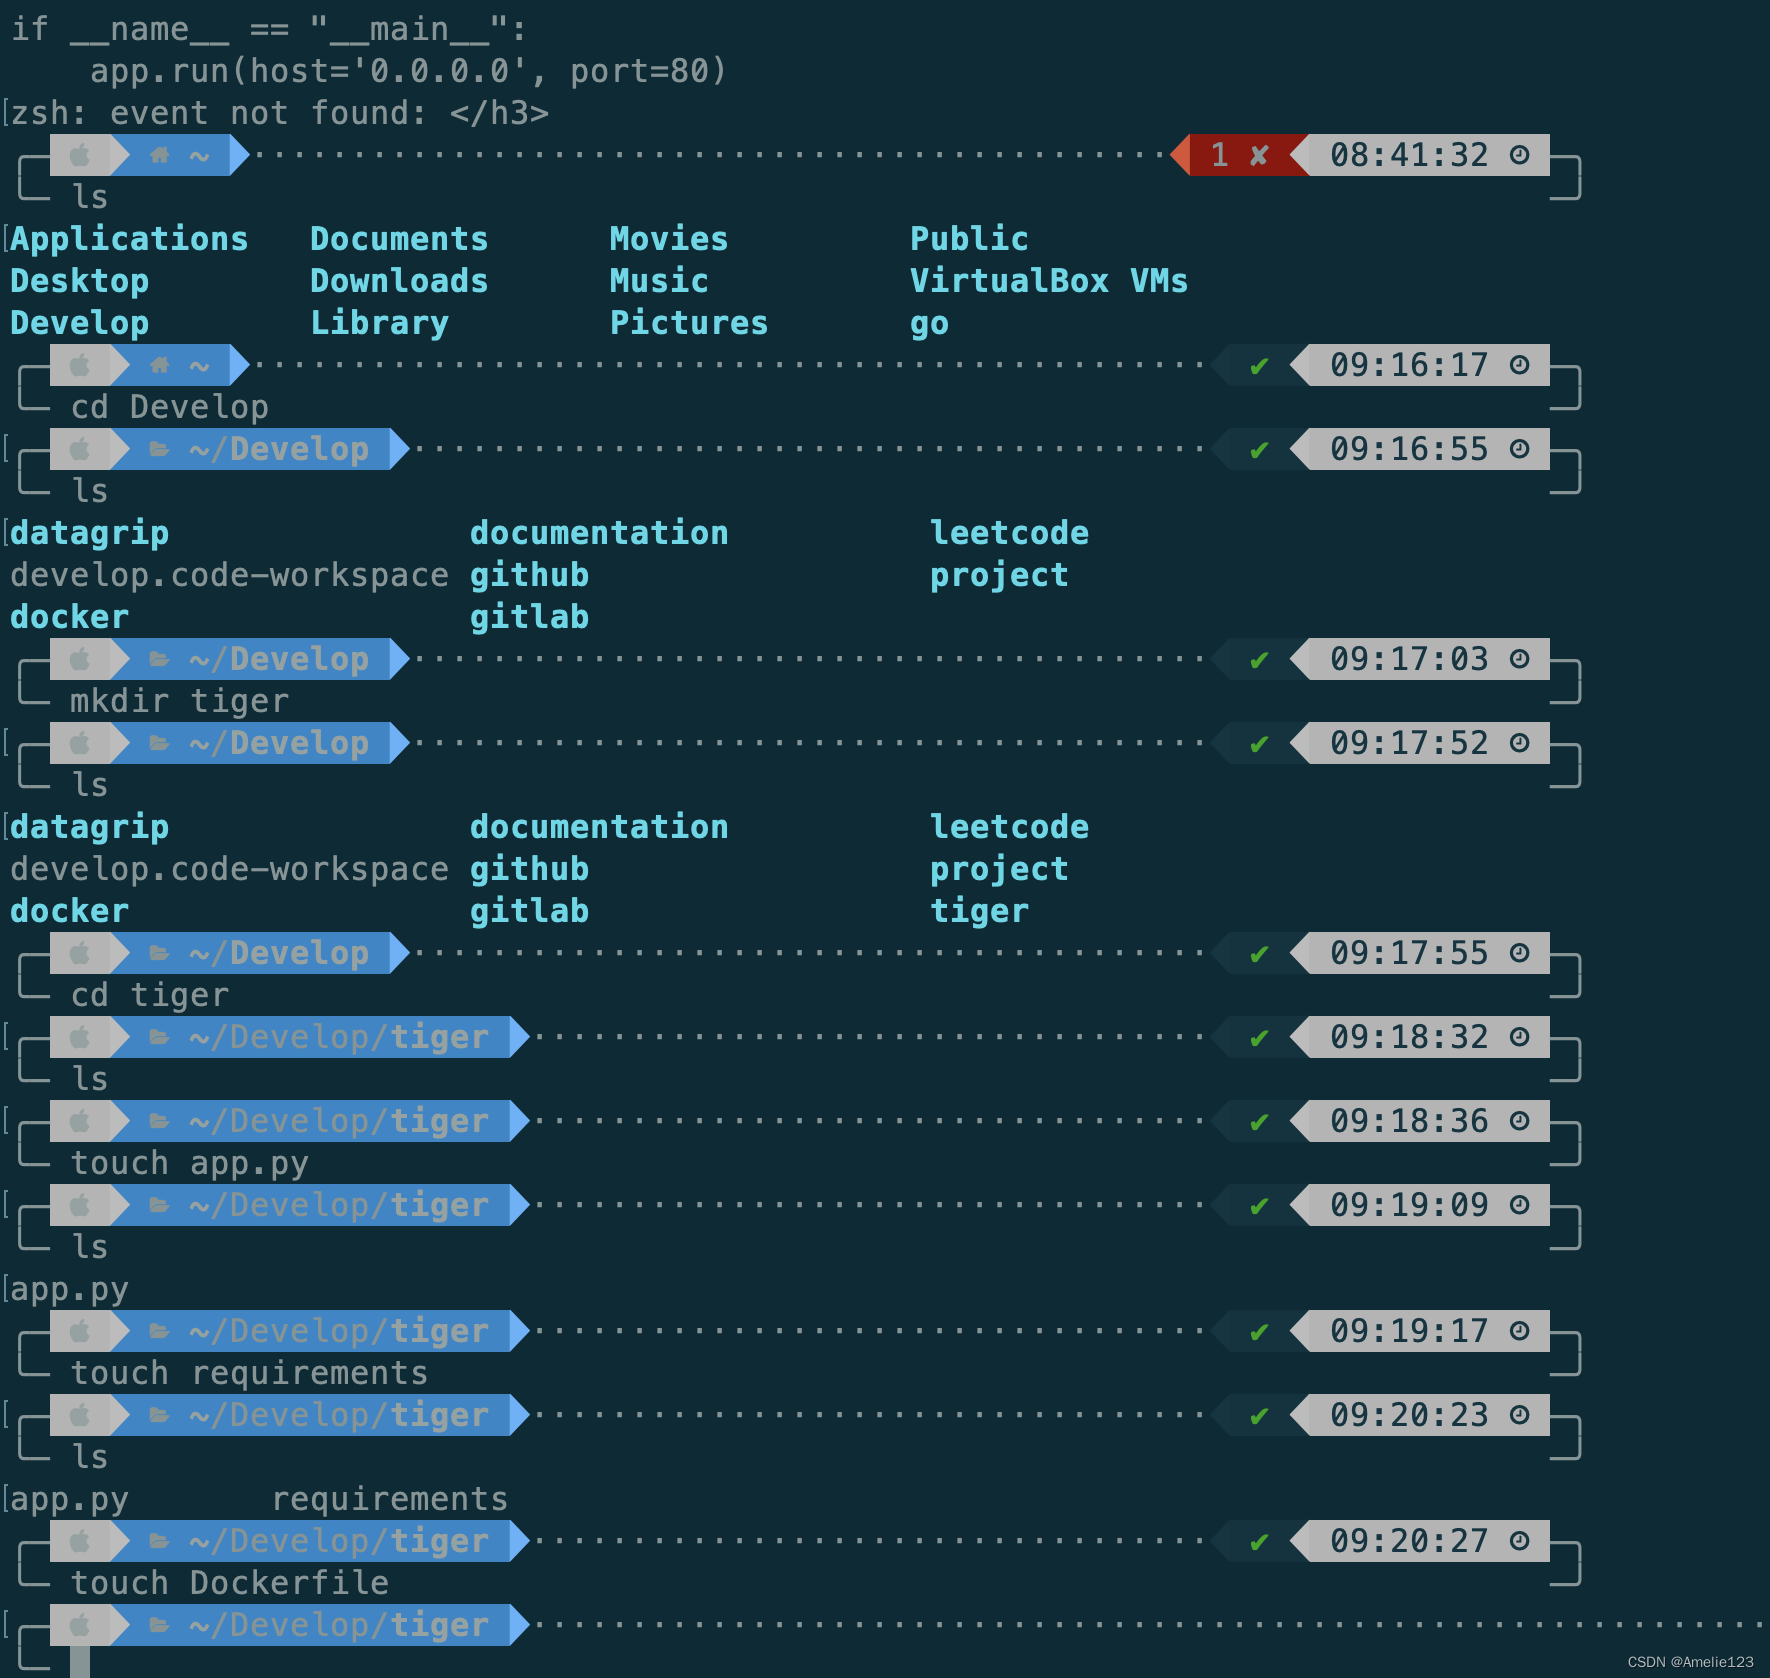Click tiger folder below project in listing
The image size is (1770, 1678).
[979, 912]
